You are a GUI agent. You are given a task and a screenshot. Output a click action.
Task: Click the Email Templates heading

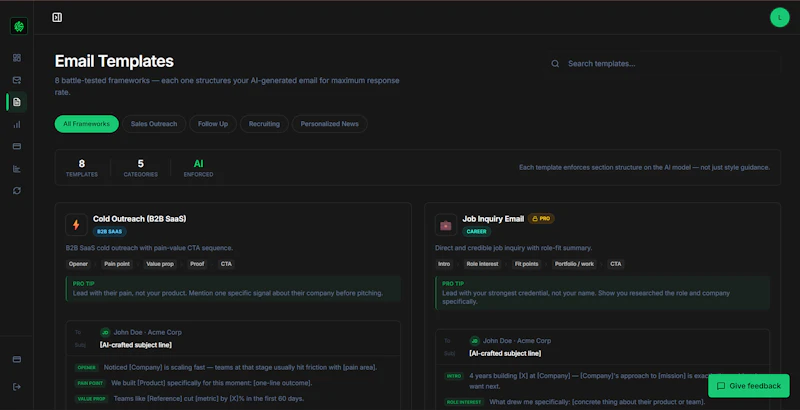(x=114, y=61)
